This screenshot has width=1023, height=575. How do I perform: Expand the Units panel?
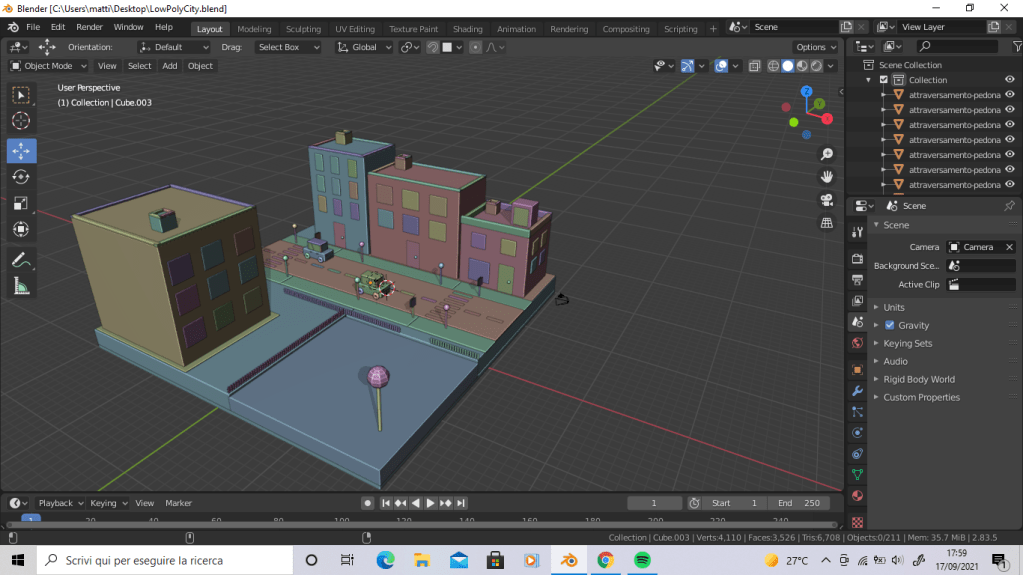(x=893, y=307)
